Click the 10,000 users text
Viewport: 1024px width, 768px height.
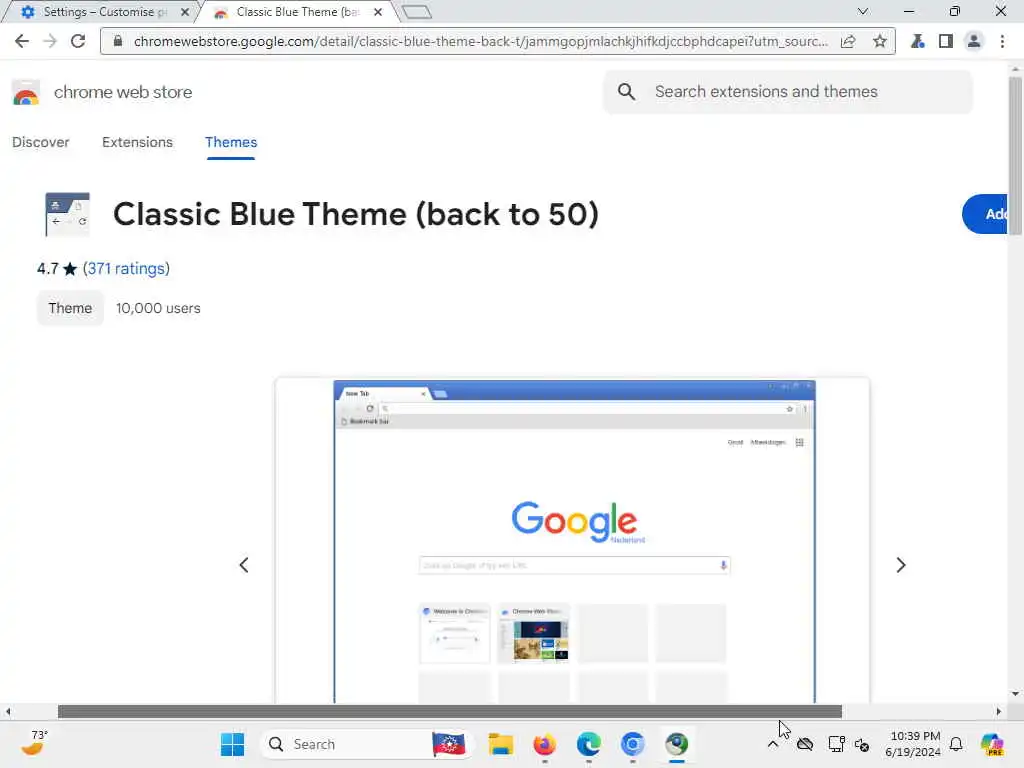pos(158,308)
